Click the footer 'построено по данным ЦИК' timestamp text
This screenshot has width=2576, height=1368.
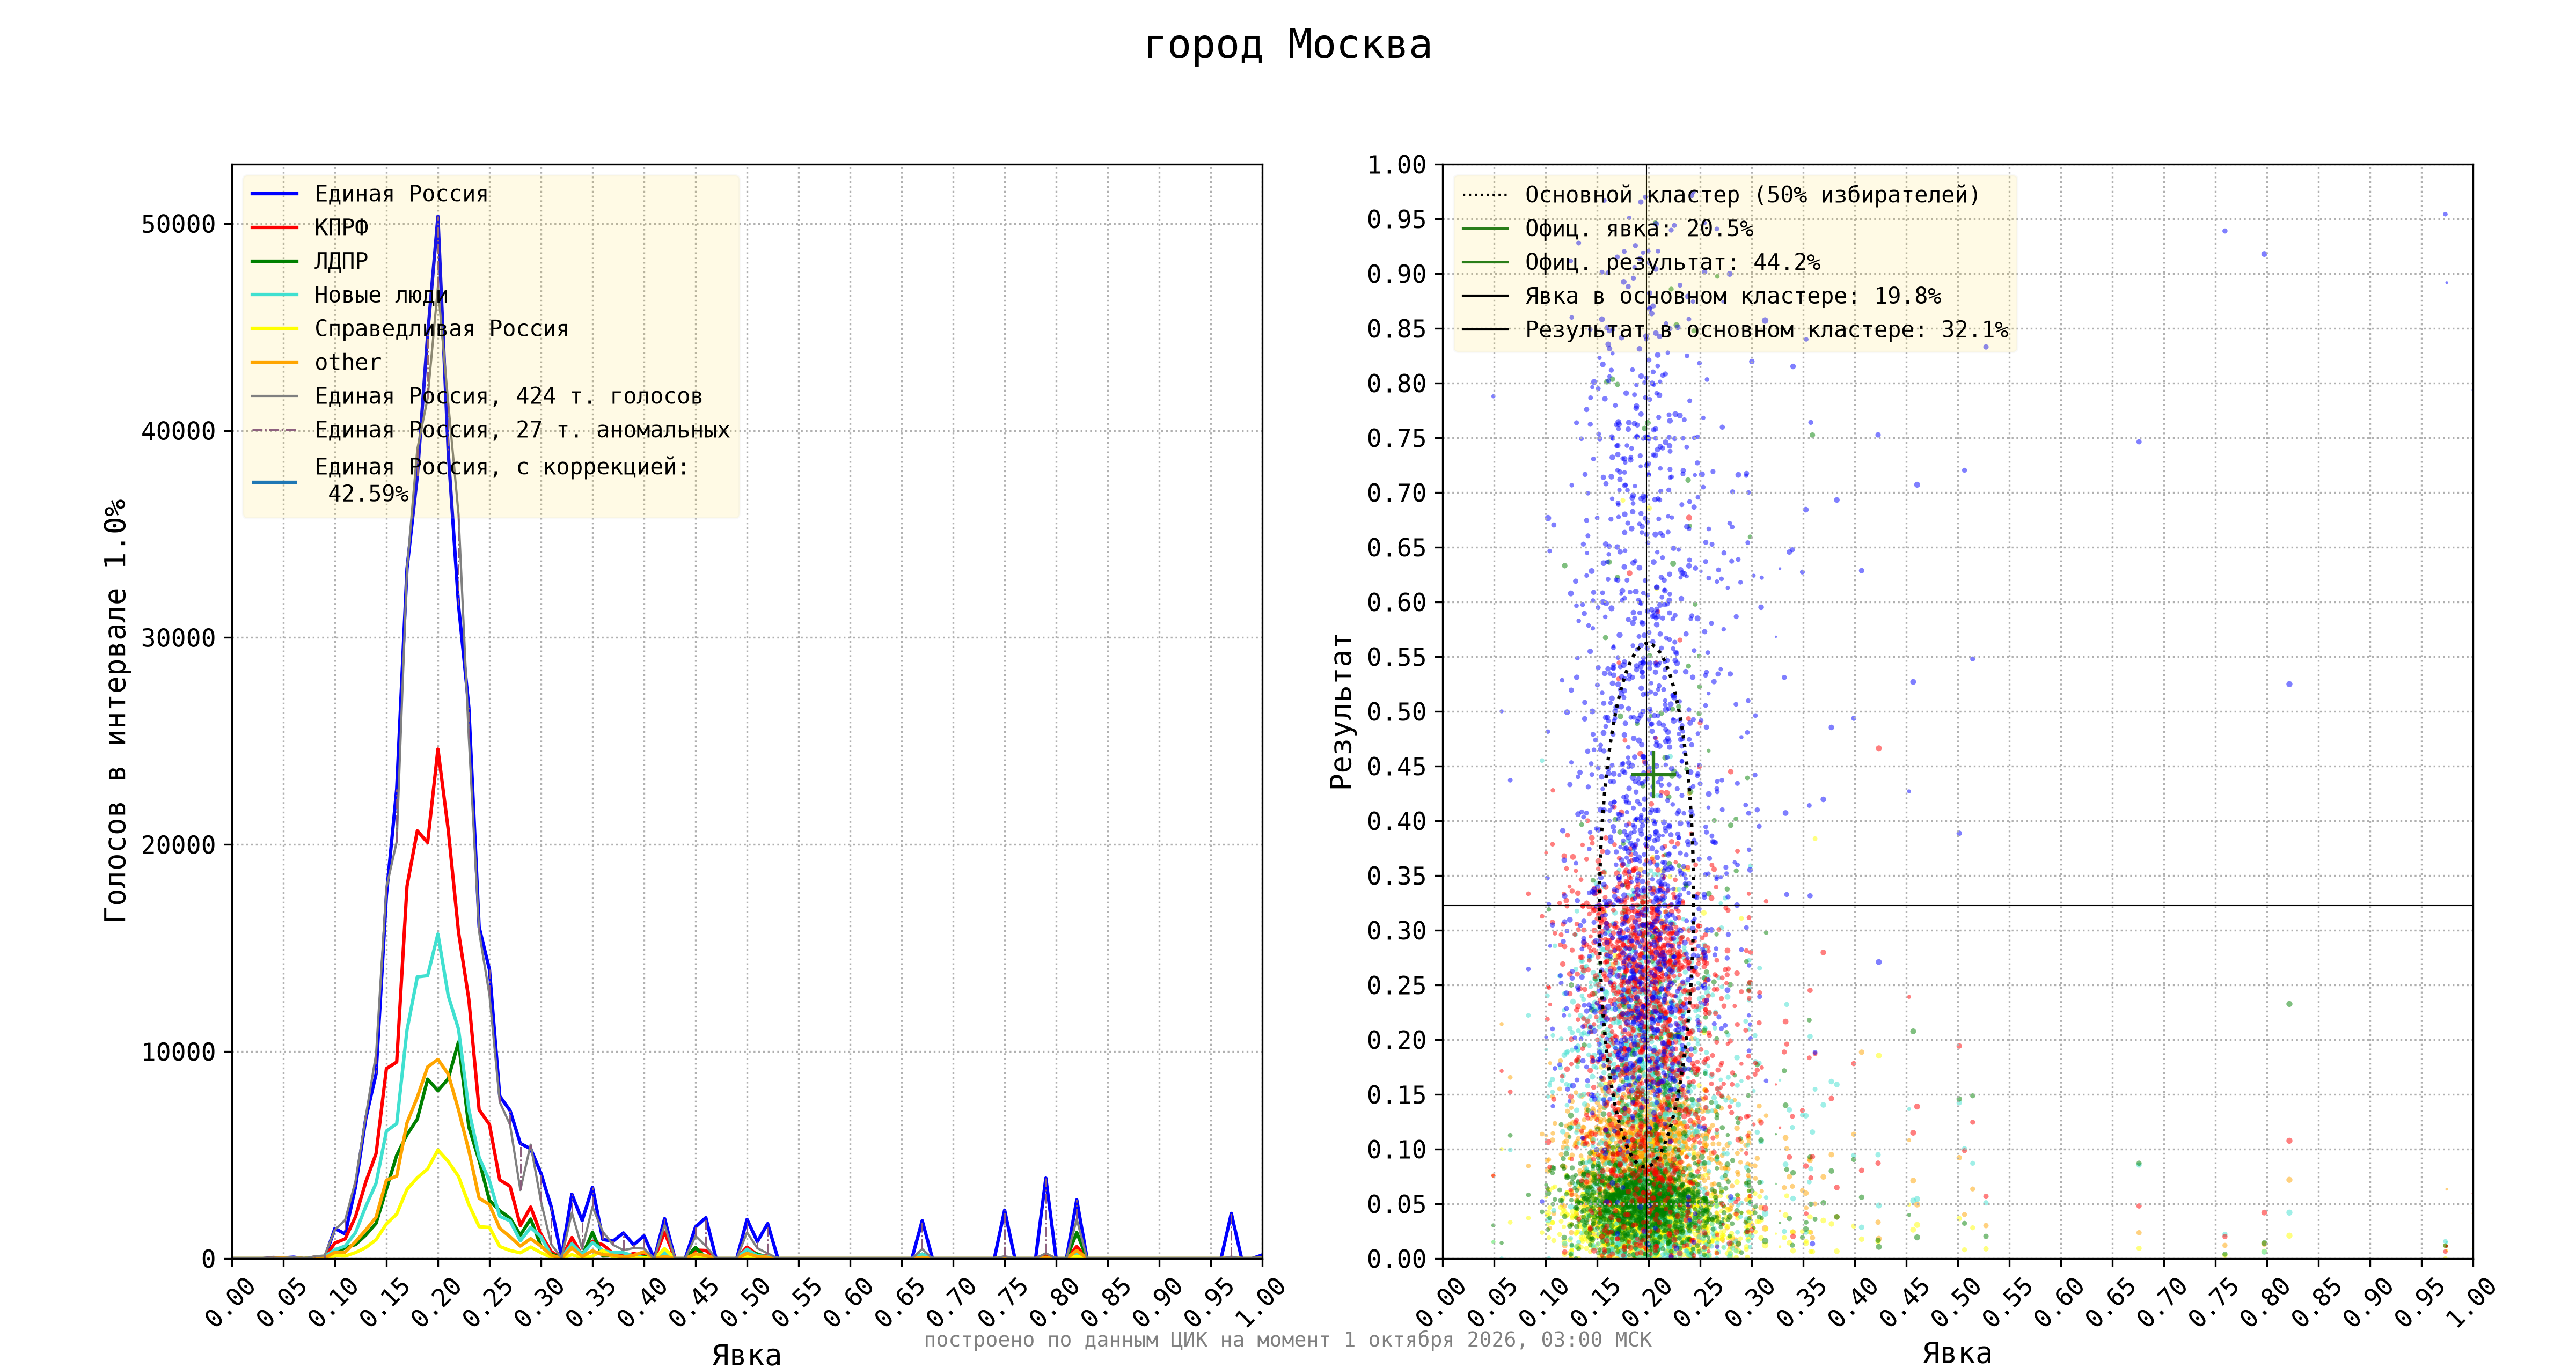(x=1287, y=1339)
